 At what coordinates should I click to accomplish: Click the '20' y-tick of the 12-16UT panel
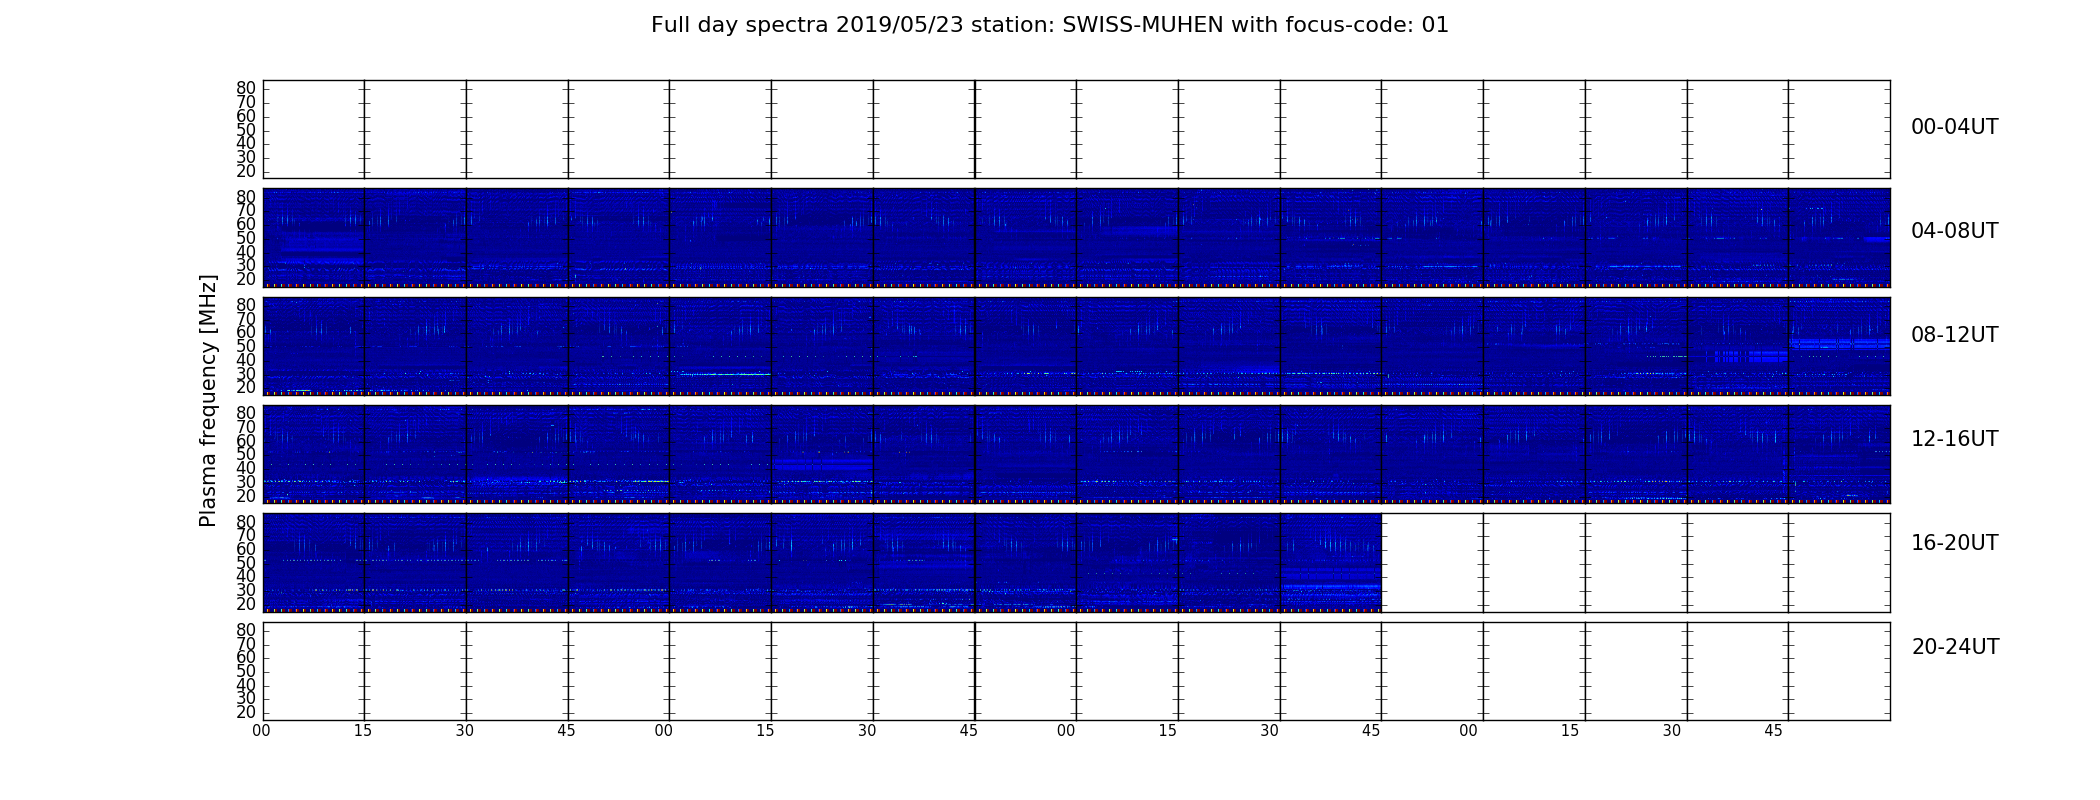(246, 496)
